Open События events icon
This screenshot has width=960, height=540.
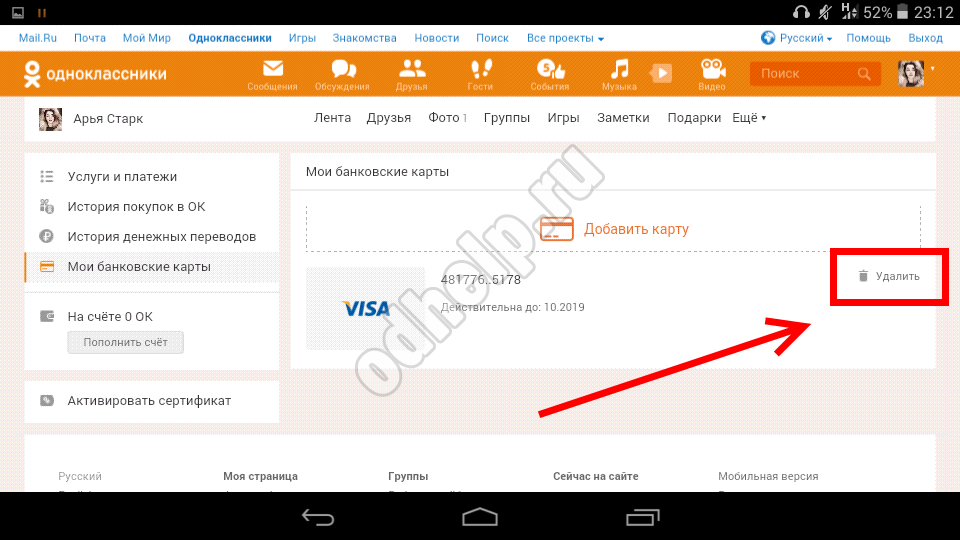(x=550, y=75)
